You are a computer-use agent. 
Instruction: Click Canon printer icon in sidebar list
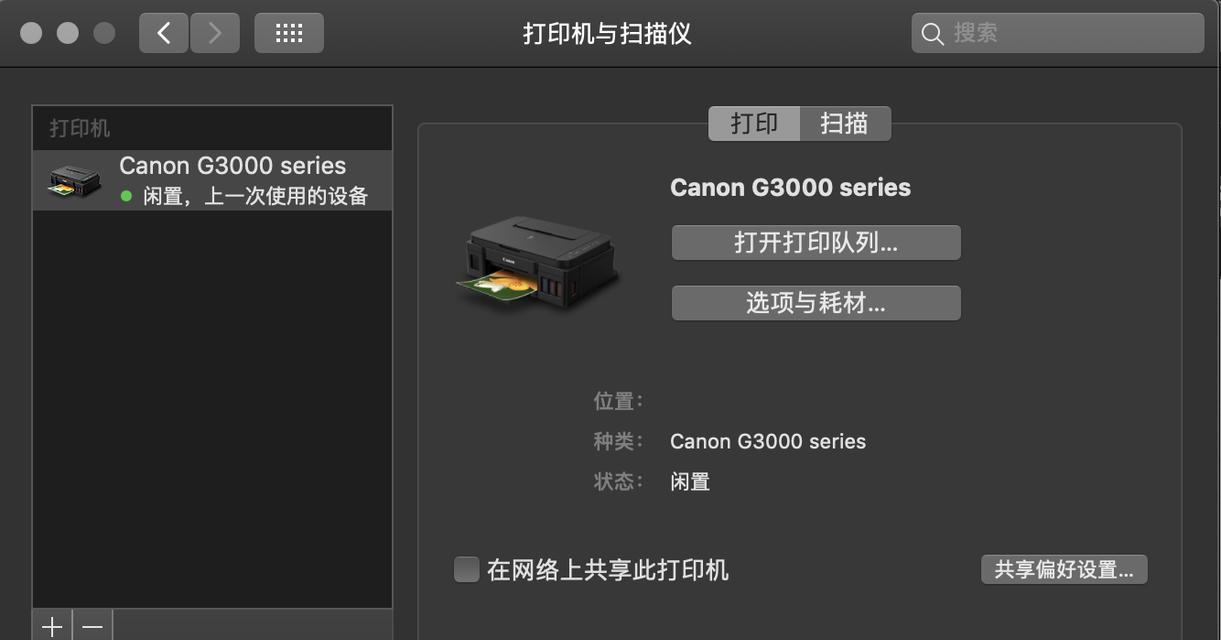tap(75, 181)
